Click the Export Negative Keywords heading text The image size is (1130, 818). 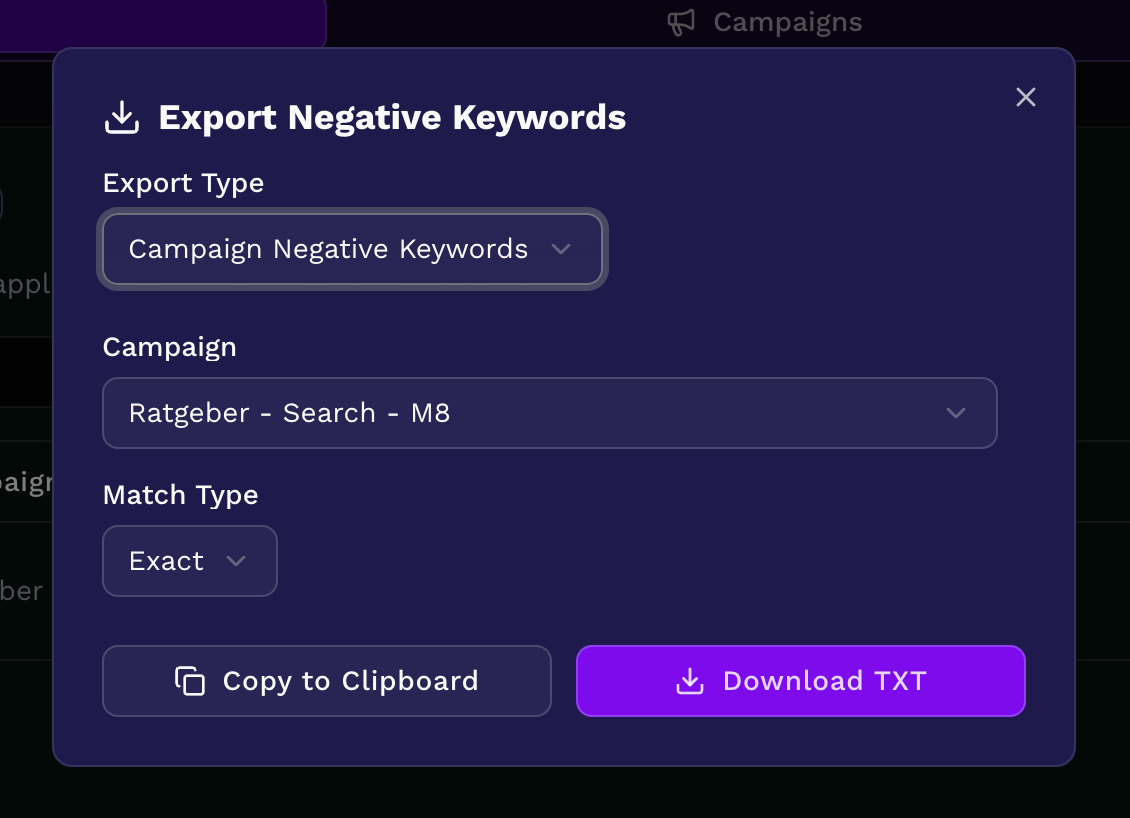coord(392,118)
